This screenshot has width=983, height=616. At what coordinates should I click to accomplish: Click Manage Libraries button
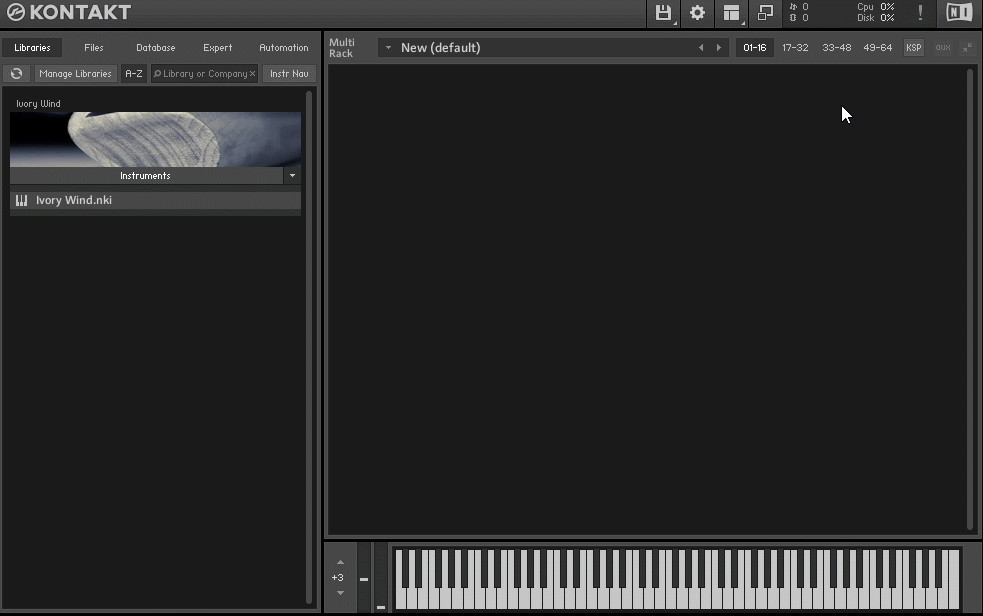pyautogui.click(x=75, y=73)
